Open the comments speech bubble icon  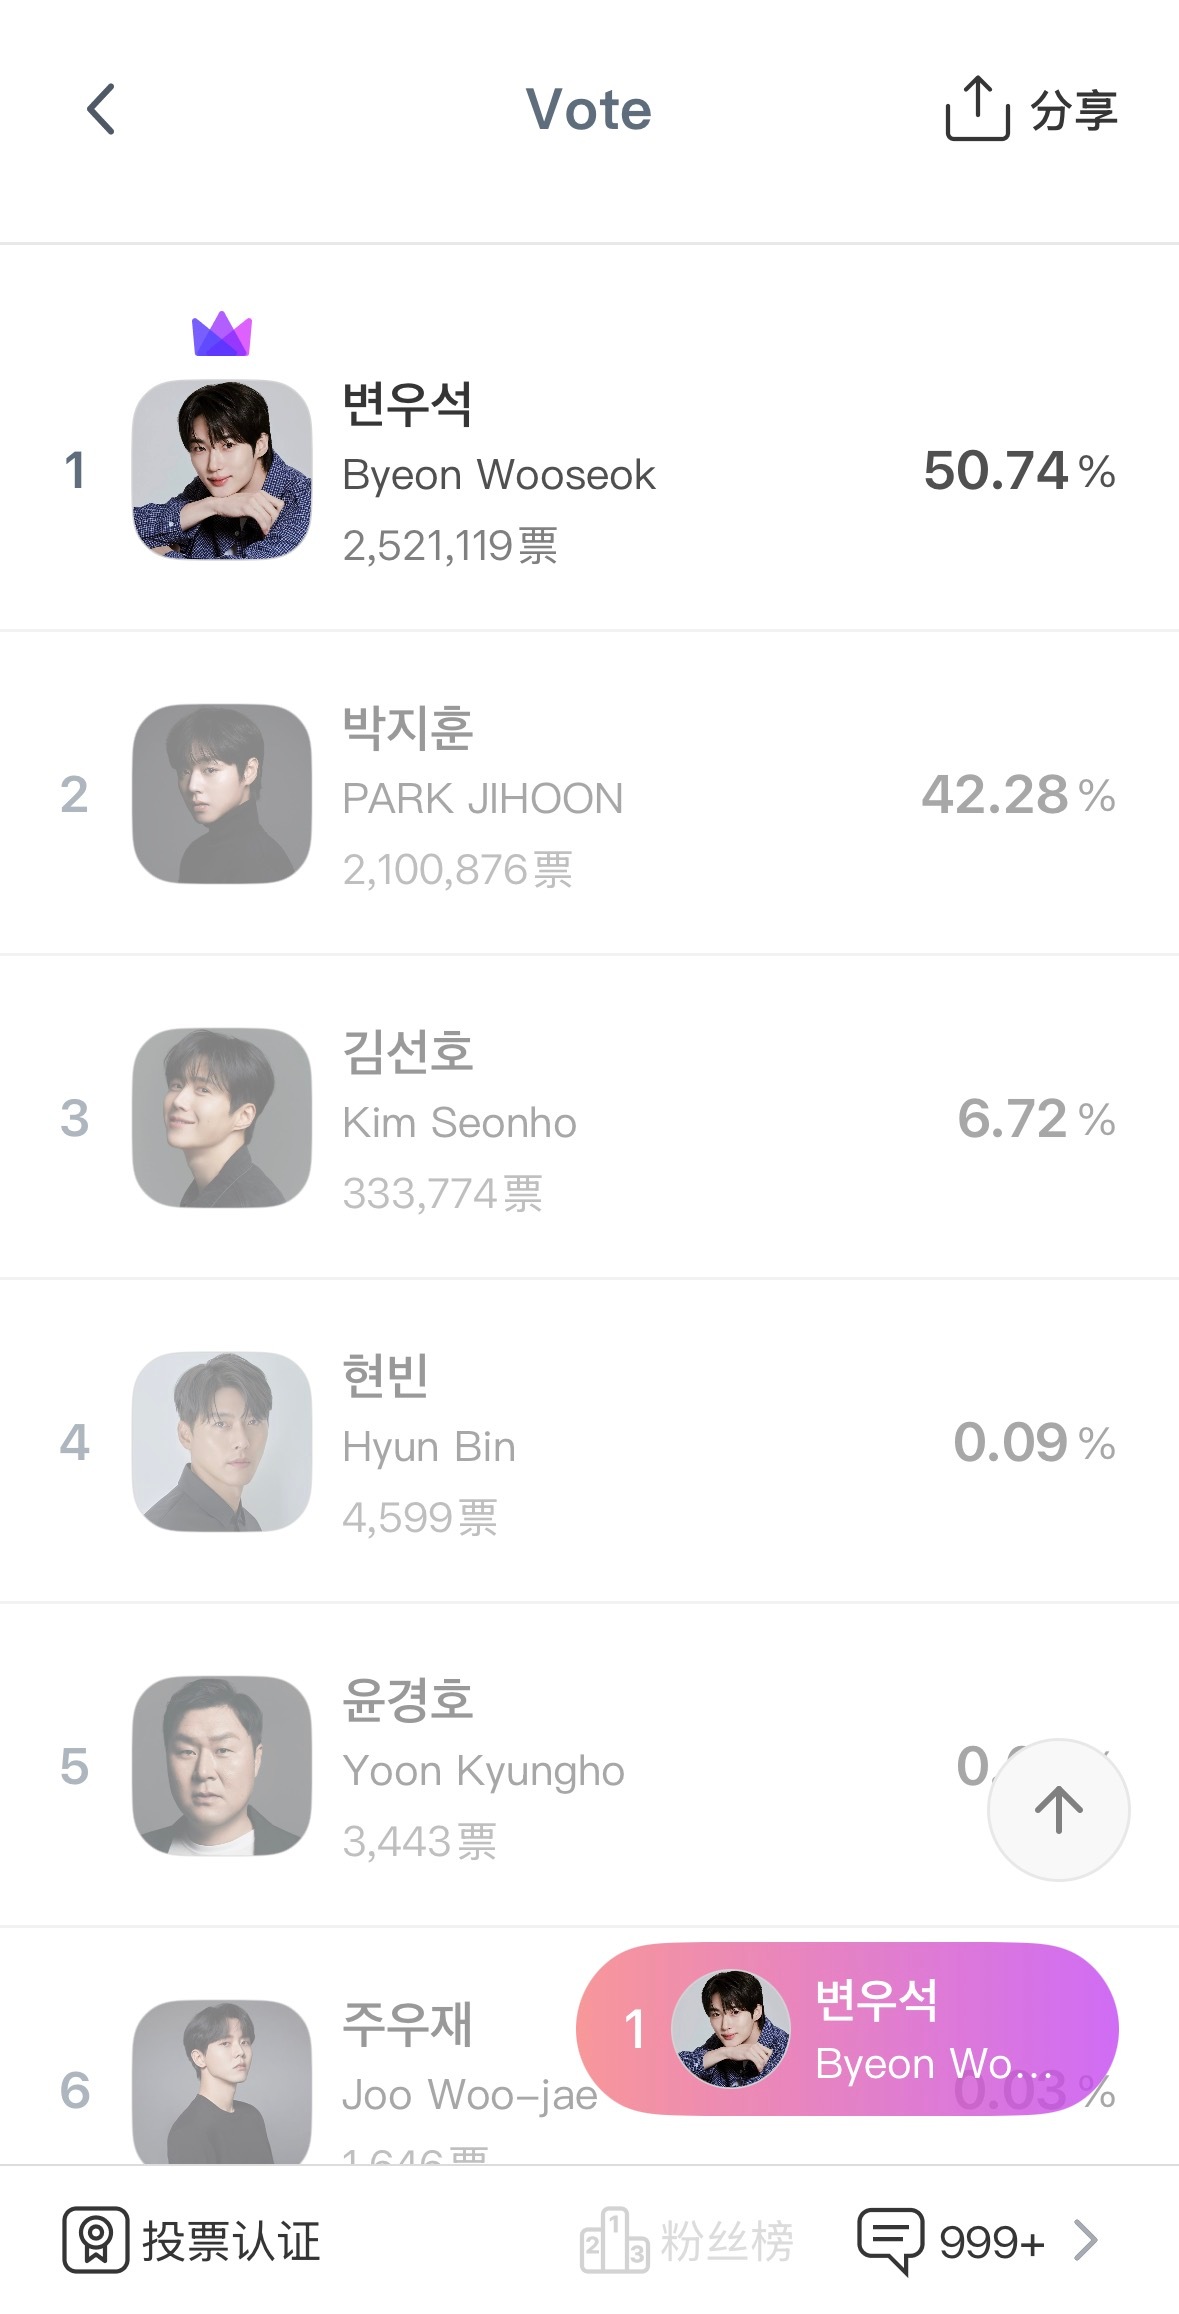(890, 2240)
